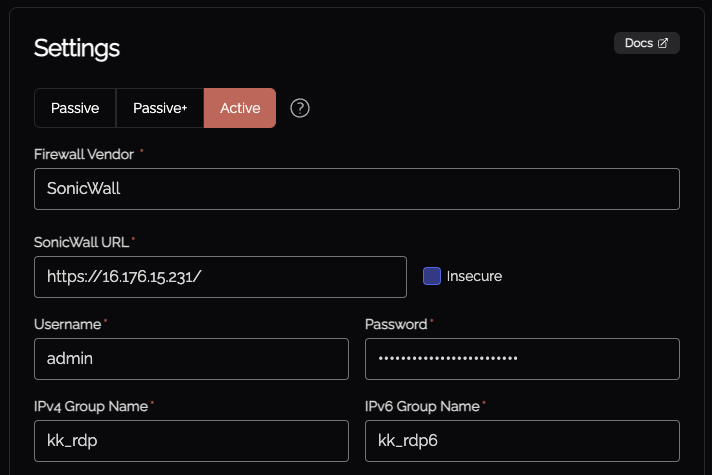This screenshot has width=712, height=475.
Task: Edit the kk_rdp6 IPv6 group field
Action: click(522, 441)
